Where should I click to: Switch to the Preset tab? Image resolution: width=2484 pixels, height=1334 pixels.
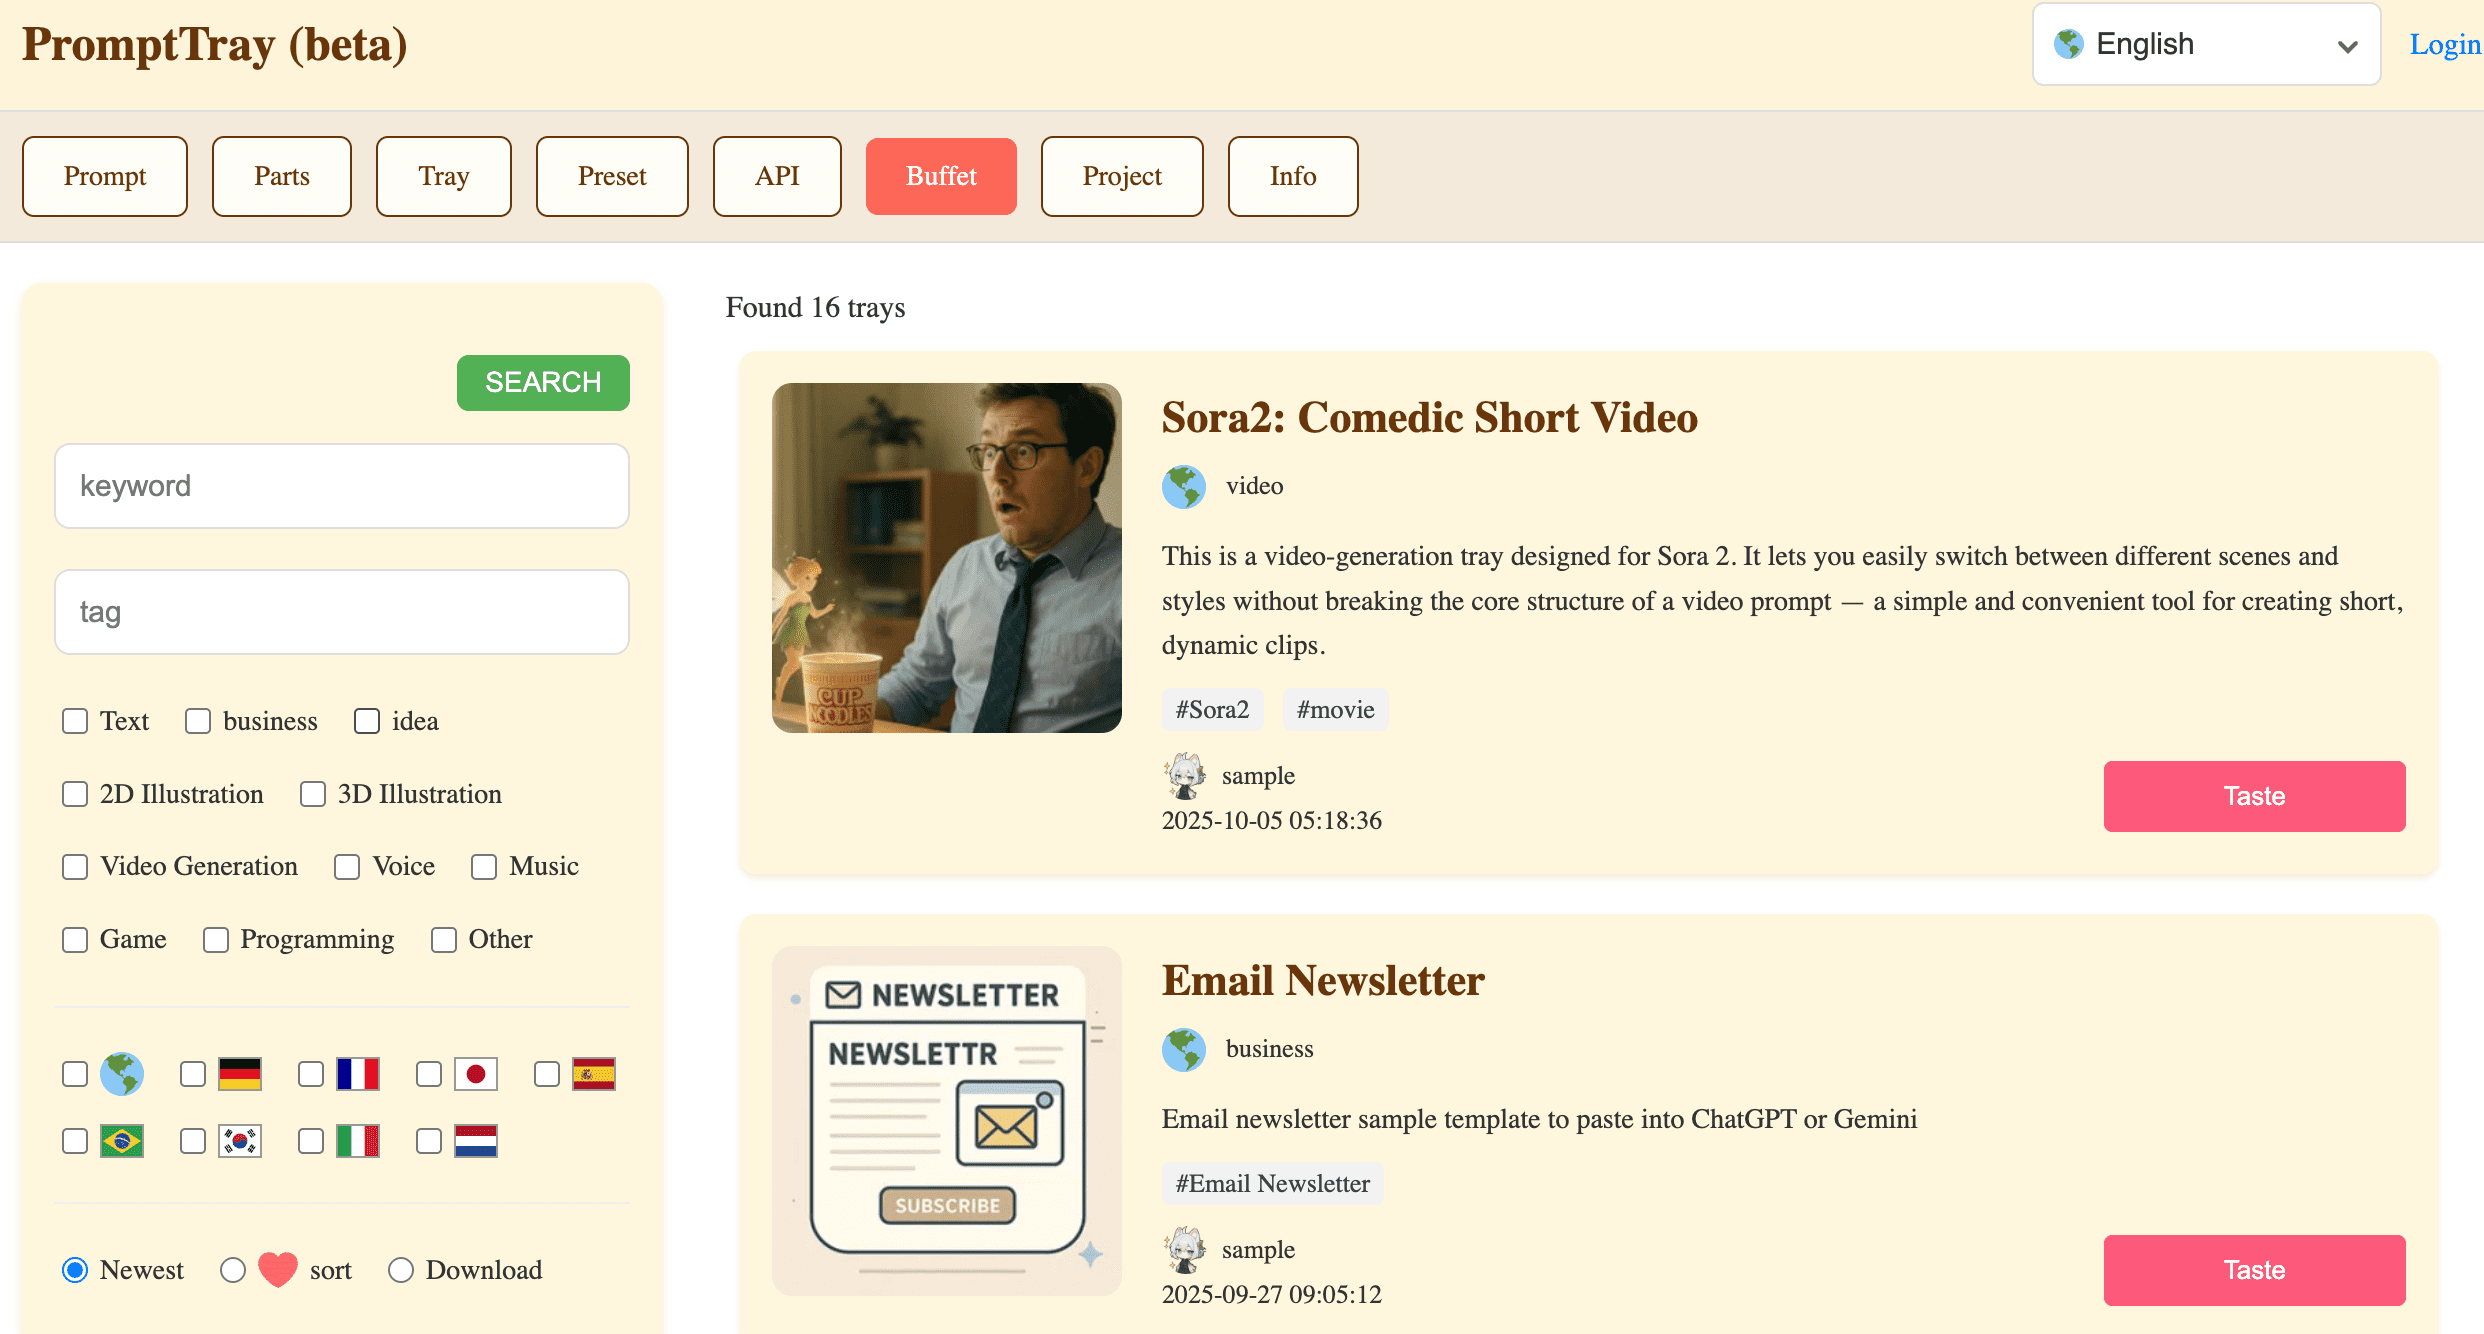[x=612, y=176]
